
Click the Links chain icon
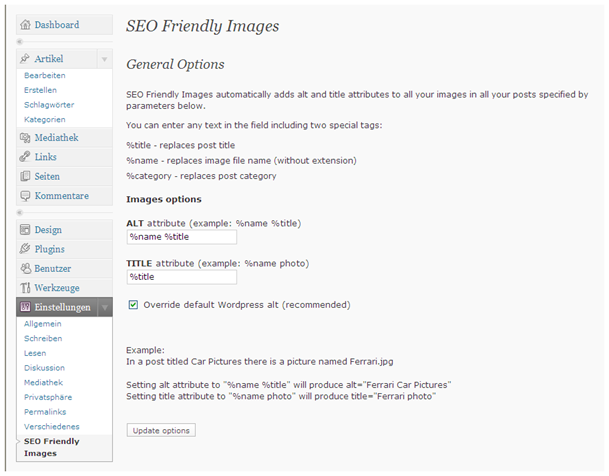[x=25, y=157]
